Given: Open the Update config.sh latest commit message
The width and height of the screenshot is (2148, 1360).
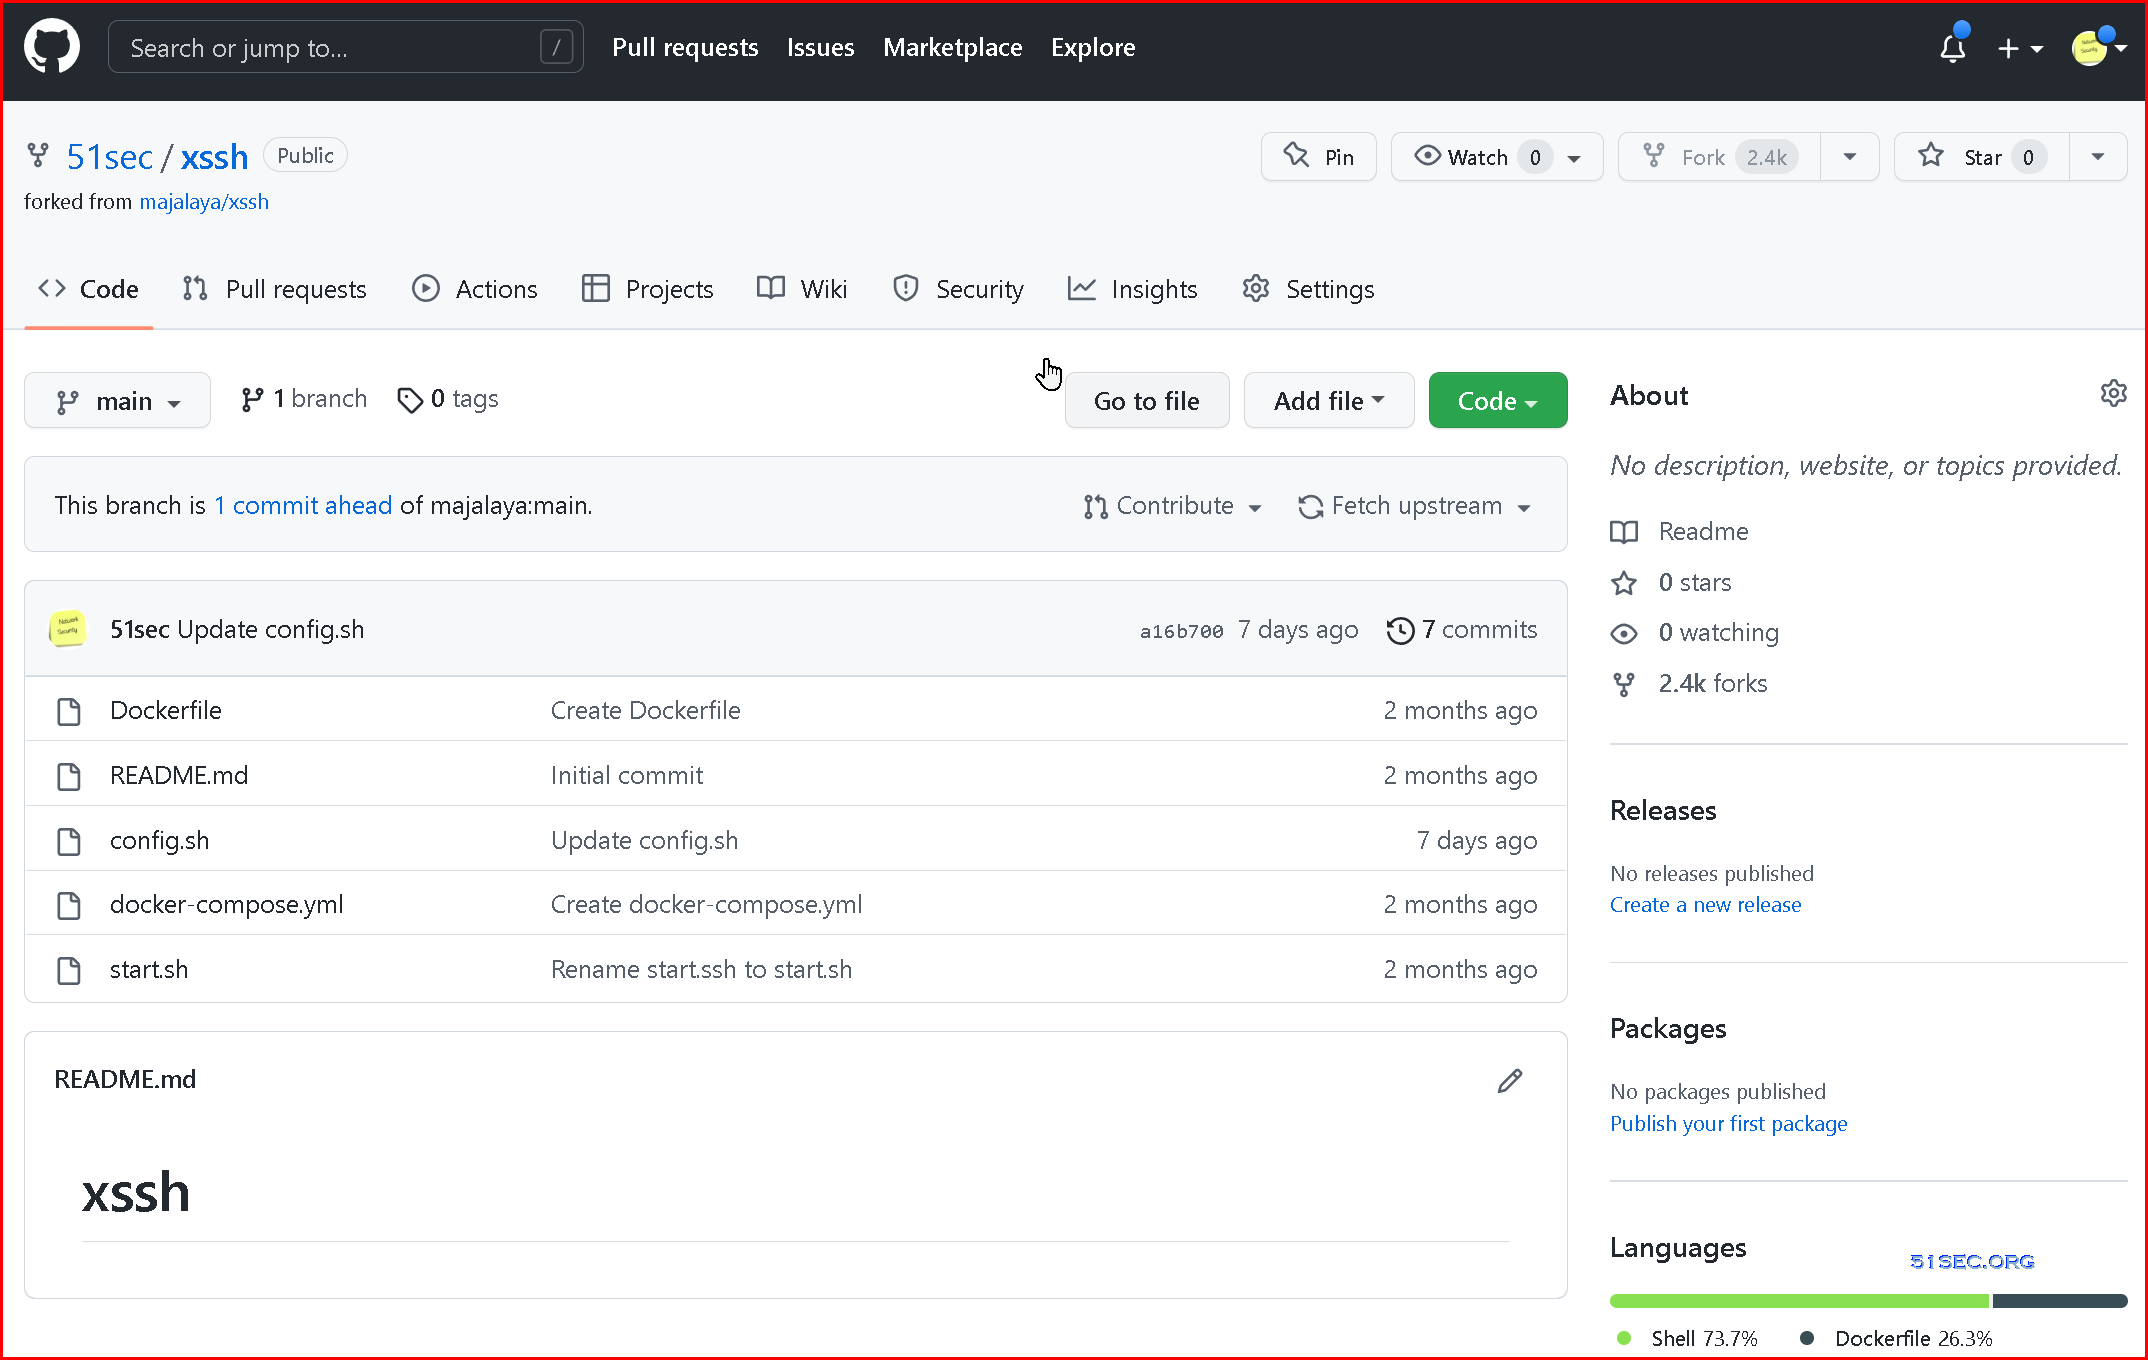Looking at the screenshot, I should click(x=271, y=629).
